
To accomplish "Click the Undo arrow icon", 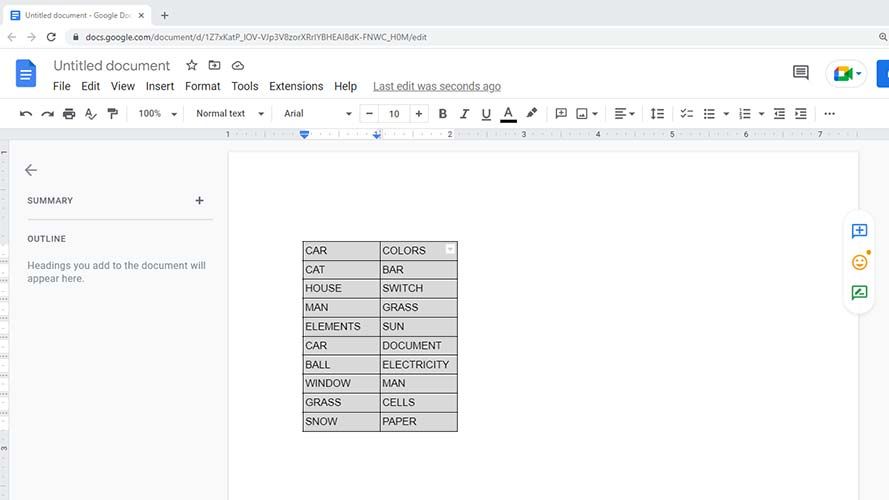I will [26, 114].
